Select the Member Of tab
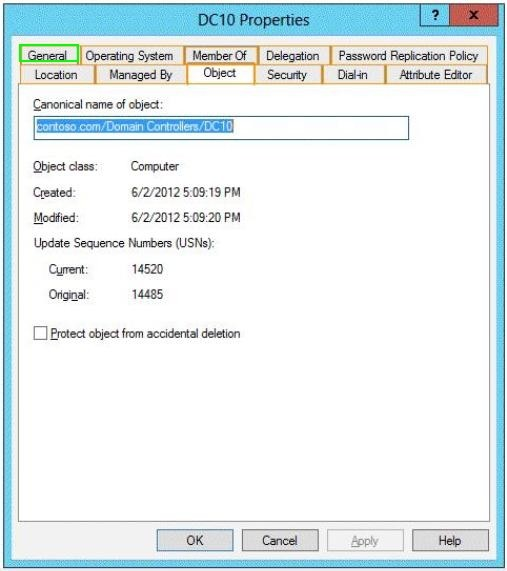 (220, 56)
